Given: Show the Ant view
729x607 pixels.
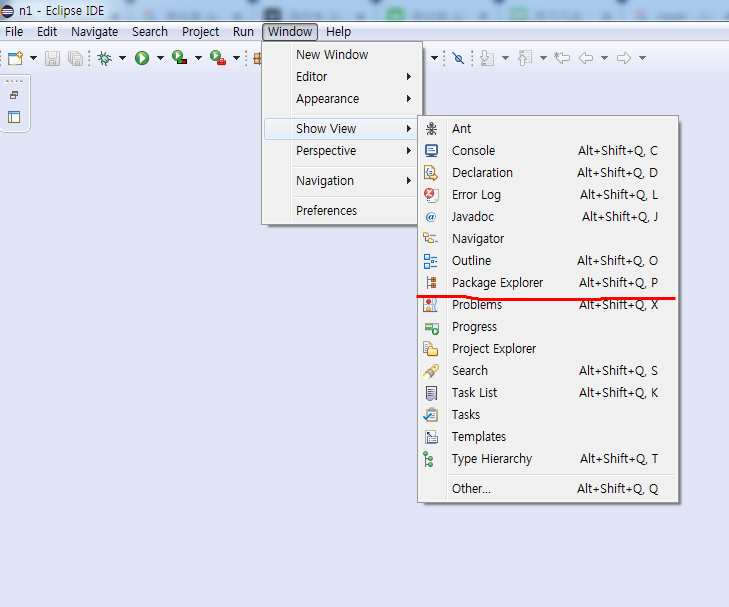Looking at the screenshot, I should click(x=548, y=129).
